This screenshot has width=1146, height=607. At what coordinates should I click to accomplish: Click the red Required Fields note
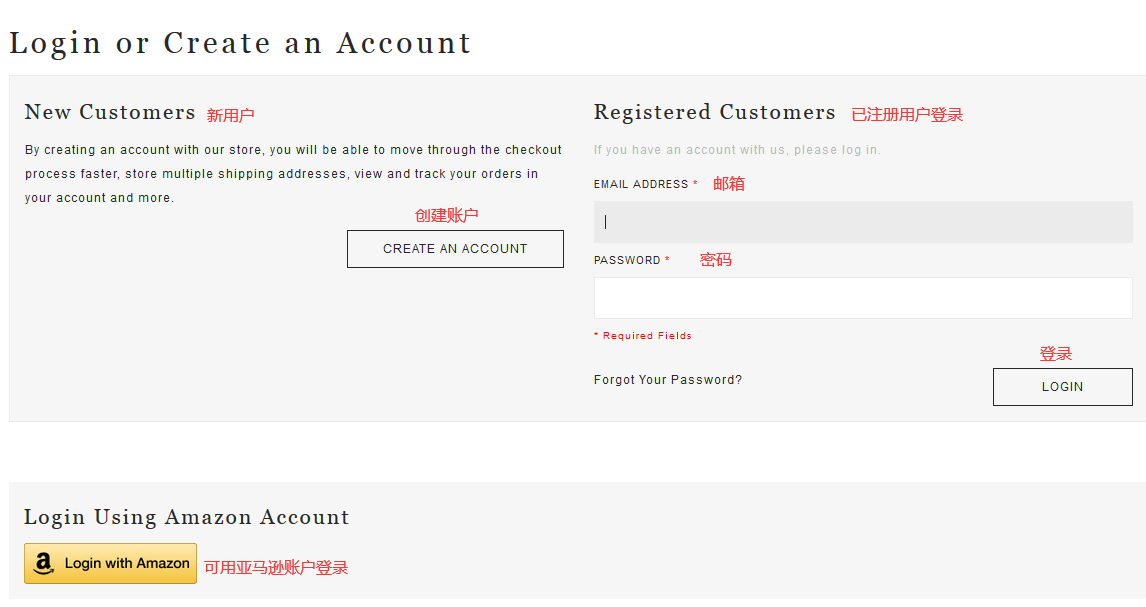click(643, 336)
